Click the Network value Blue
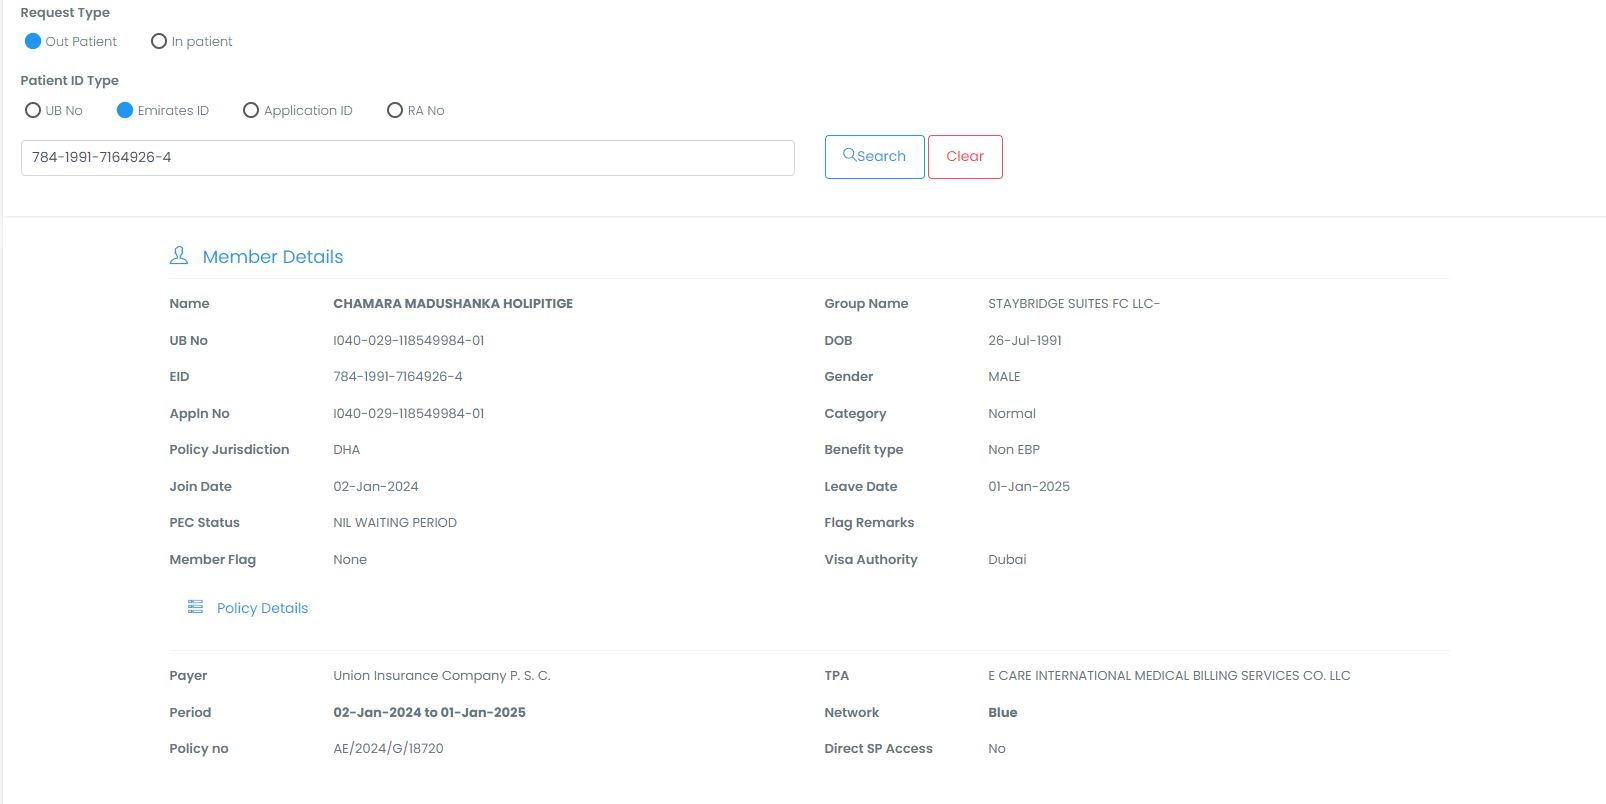Viewport: 1606px width, 804px height. (x=1003, y=712)
